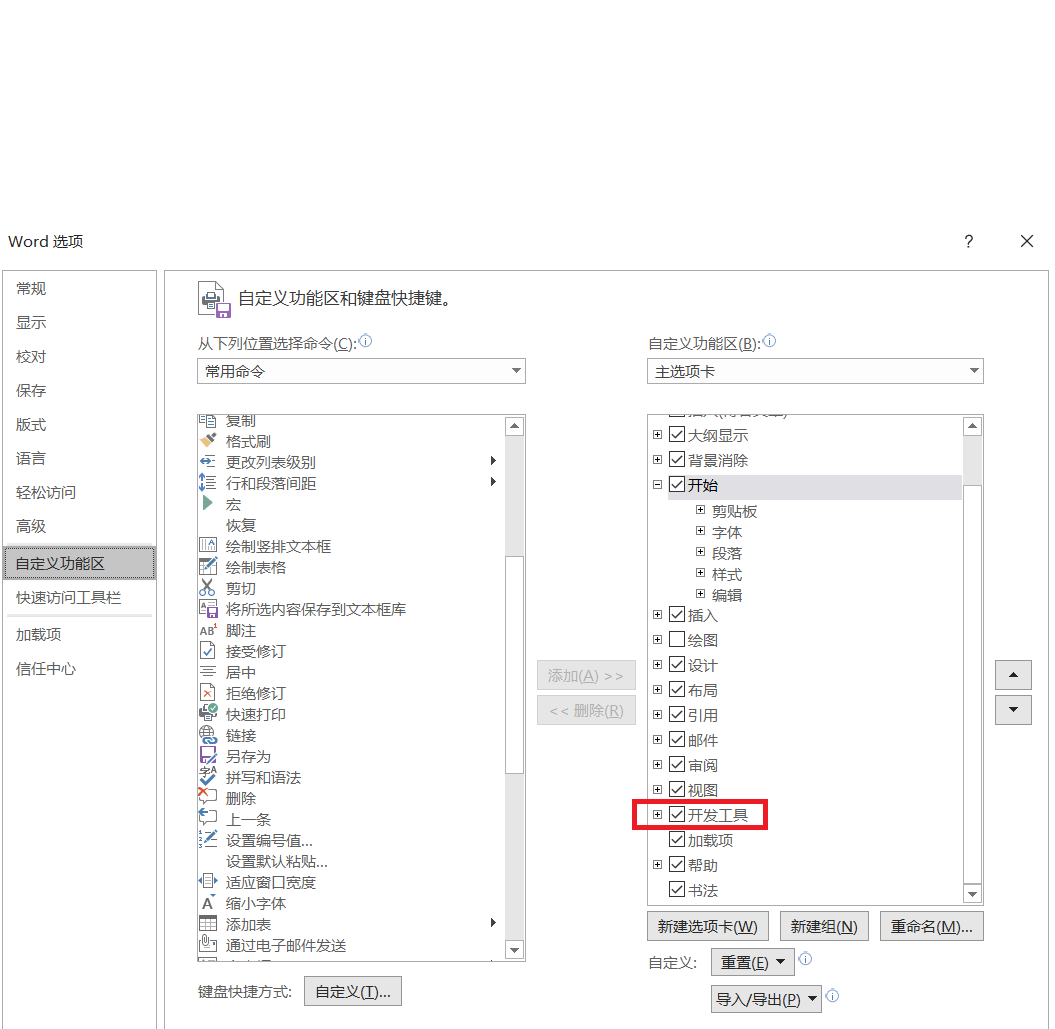Image resolution: width=1055 pixels, height=1029 pixels.
Task: Uncheck the 大纲显示 tab checkbox
Action: tap(677, 435)
